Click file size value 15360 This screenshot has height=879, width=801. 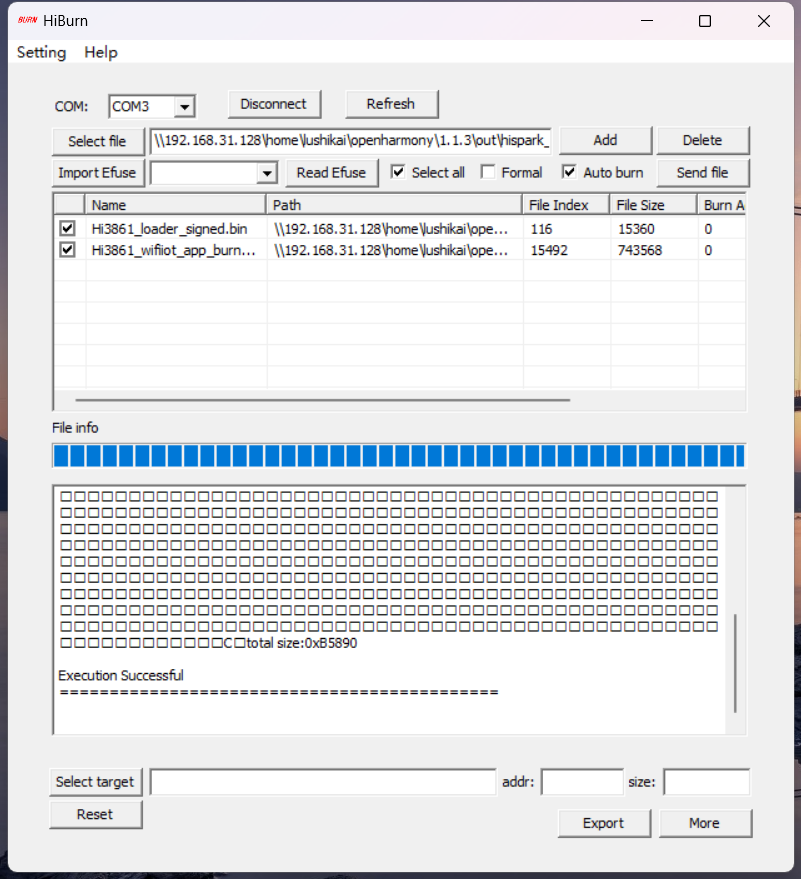click(636, 229)
